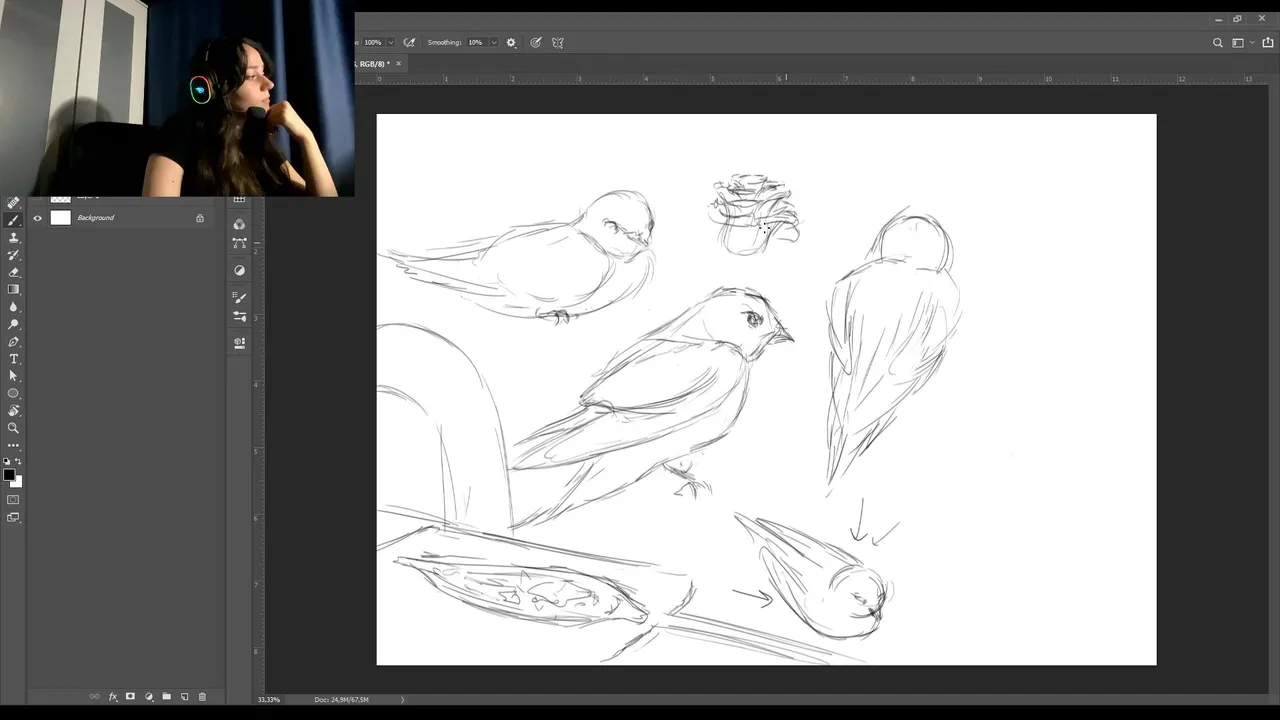Open smoothing options gear
This screenshot has height=720, width=1280.
511,43
